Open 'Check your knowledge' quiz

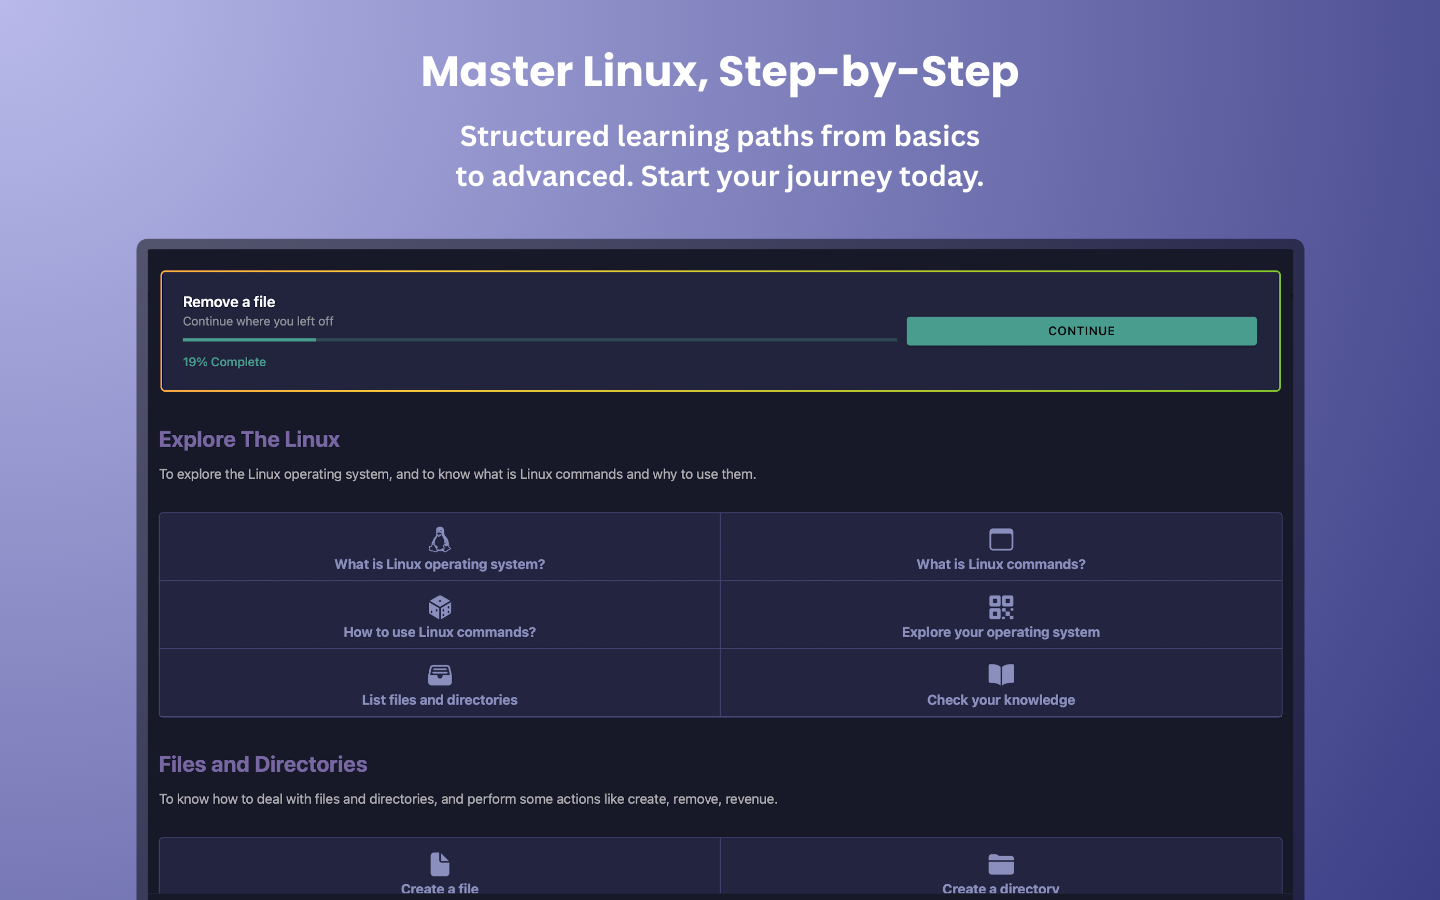1001,683
